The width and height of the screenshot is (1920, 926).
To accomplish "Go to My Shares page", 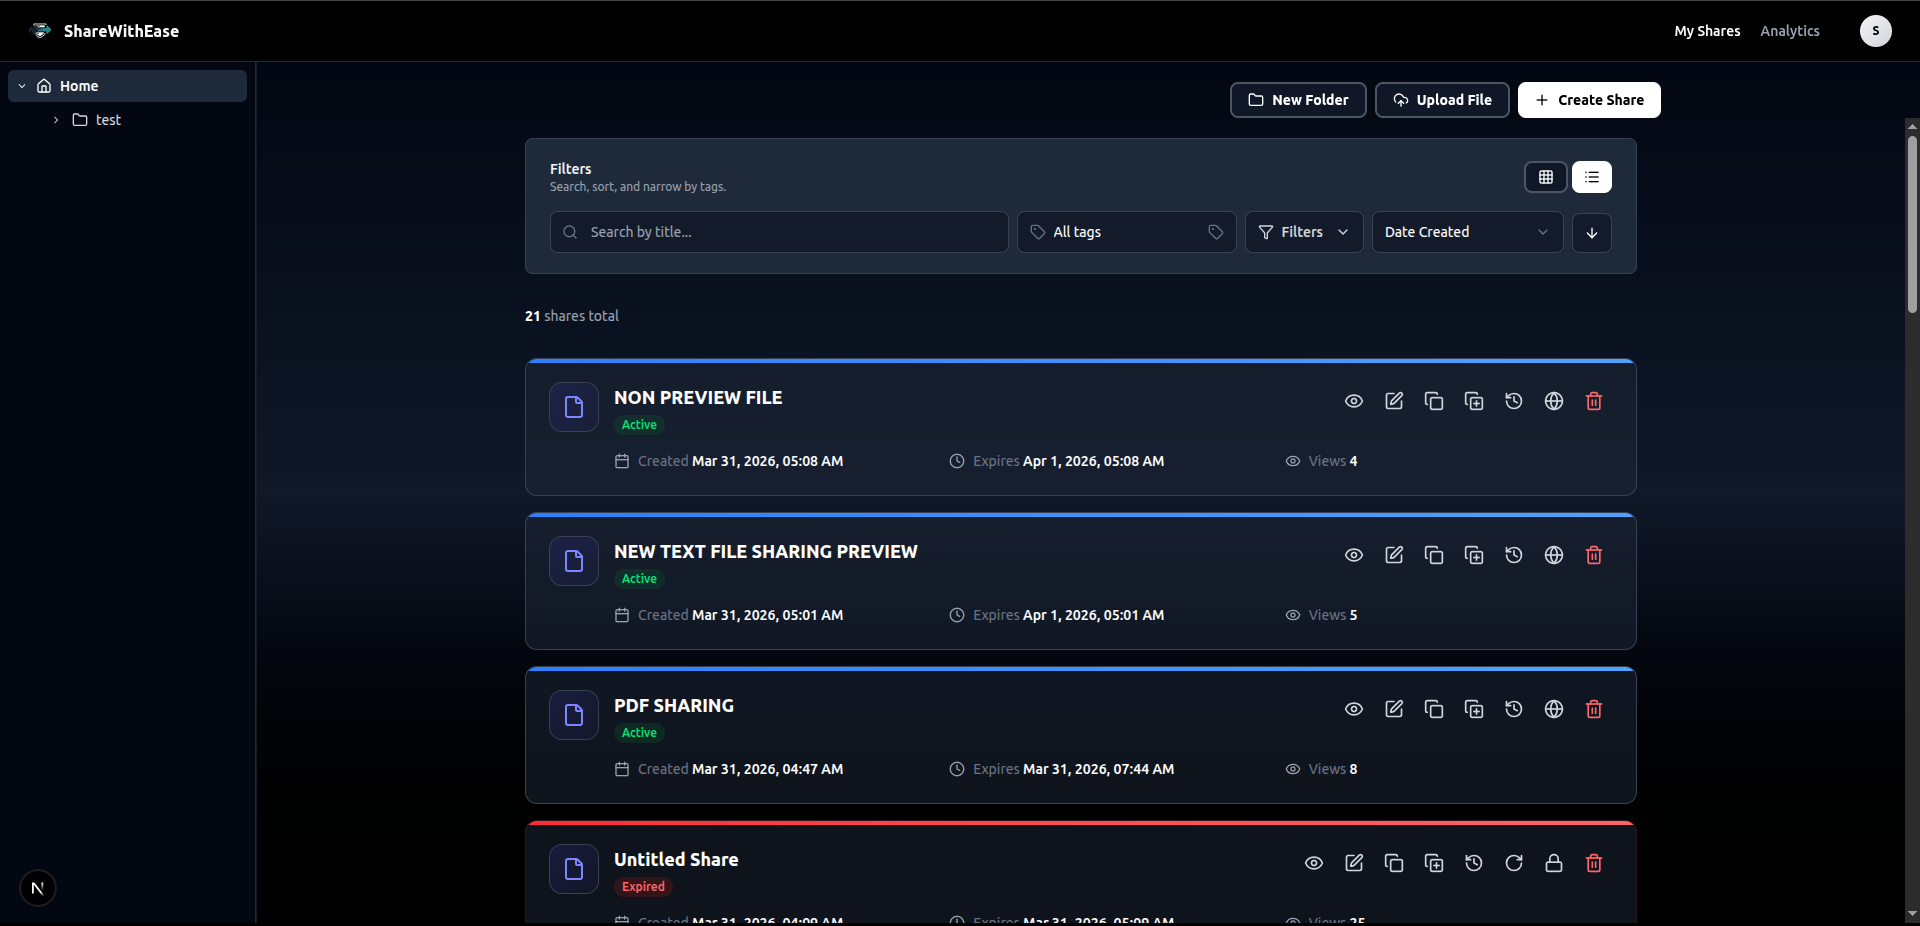I will click(x=1707, y=31).
